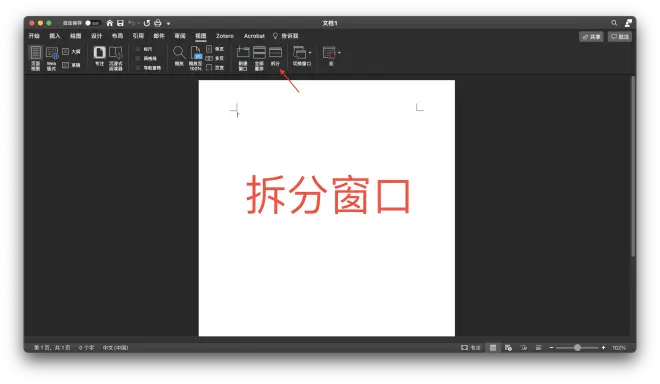Click the Undo arrow icon
This screenshot has height=384, width=660.
(x=131, y=23)
